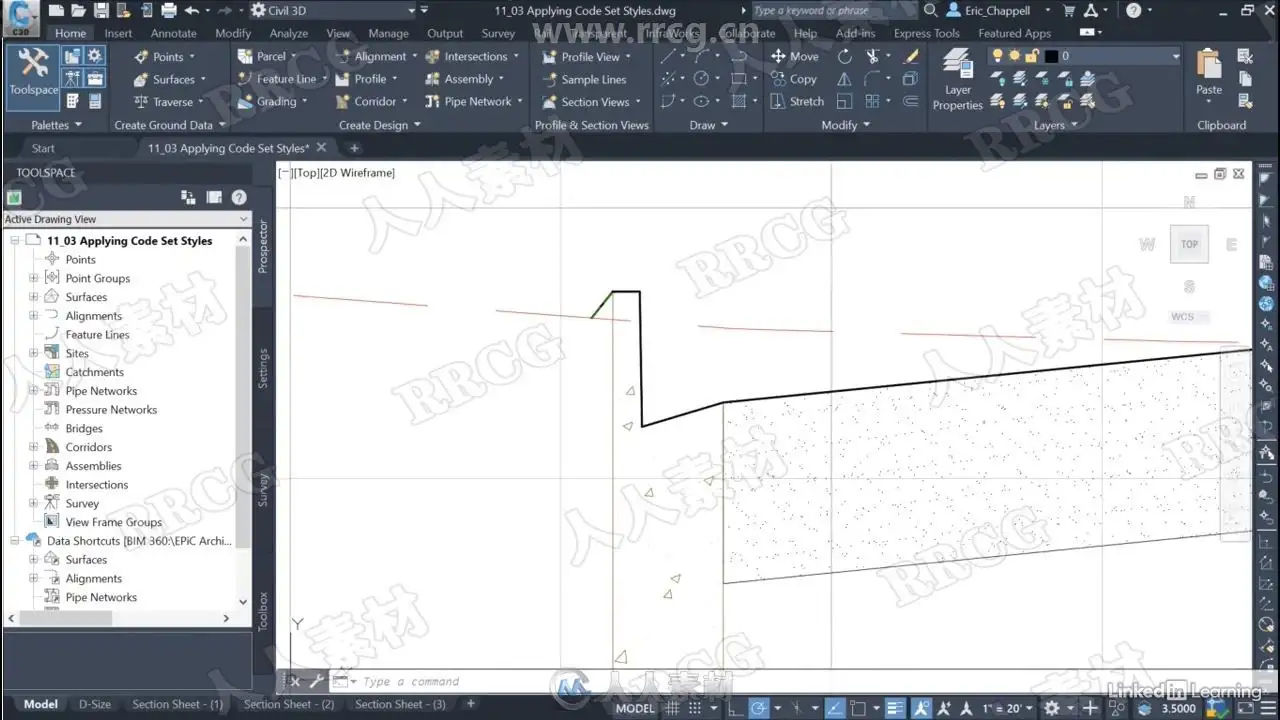Collapse the Data Shortcuts tree node
1280x720 pixels.
point(15,541)
